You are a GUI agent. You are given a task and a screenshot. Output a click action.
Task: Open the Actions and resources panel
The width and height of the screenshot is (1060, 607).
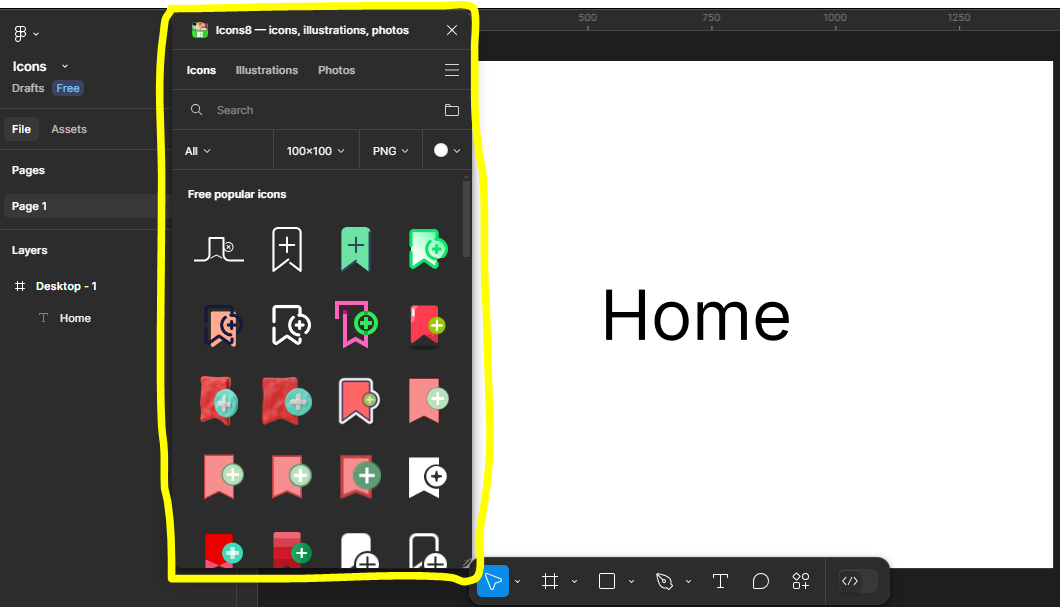(x=800, y=581)
